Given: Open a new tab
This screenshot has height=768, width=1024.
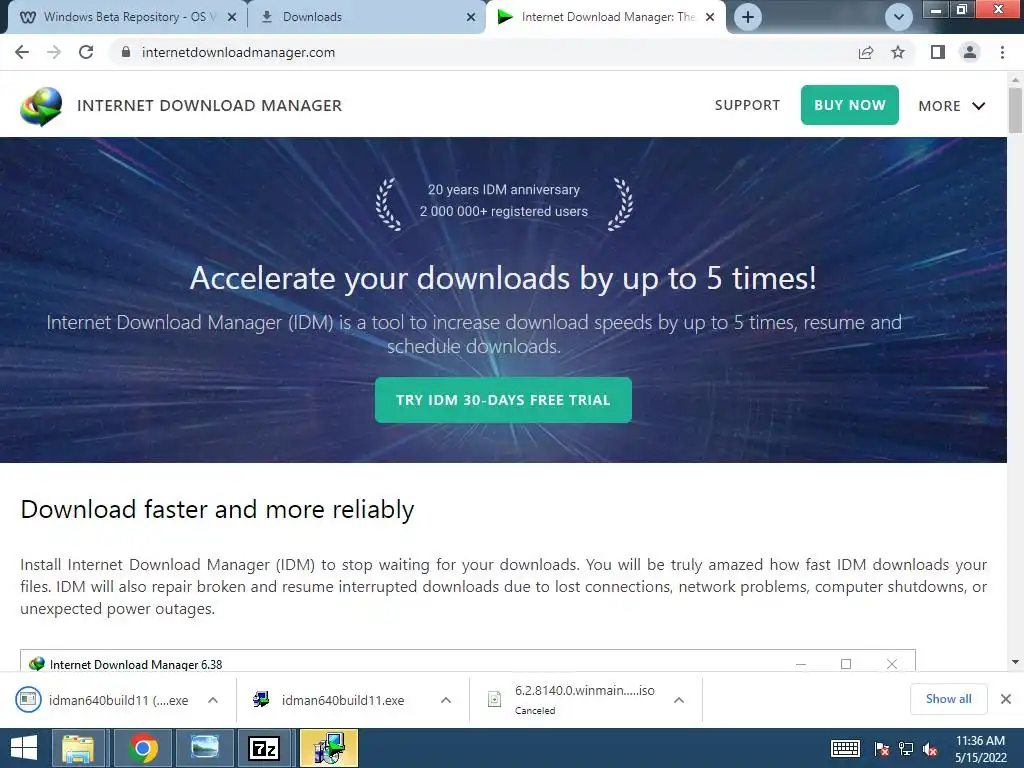Looking at the screenshot, I should pos(748,17).
